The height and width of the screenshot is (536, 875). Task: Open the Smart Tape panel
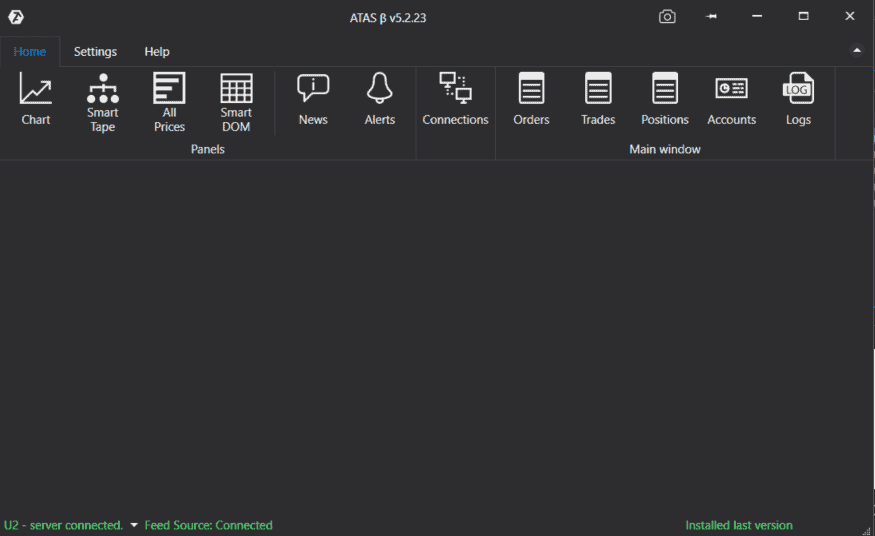[103, 103]
